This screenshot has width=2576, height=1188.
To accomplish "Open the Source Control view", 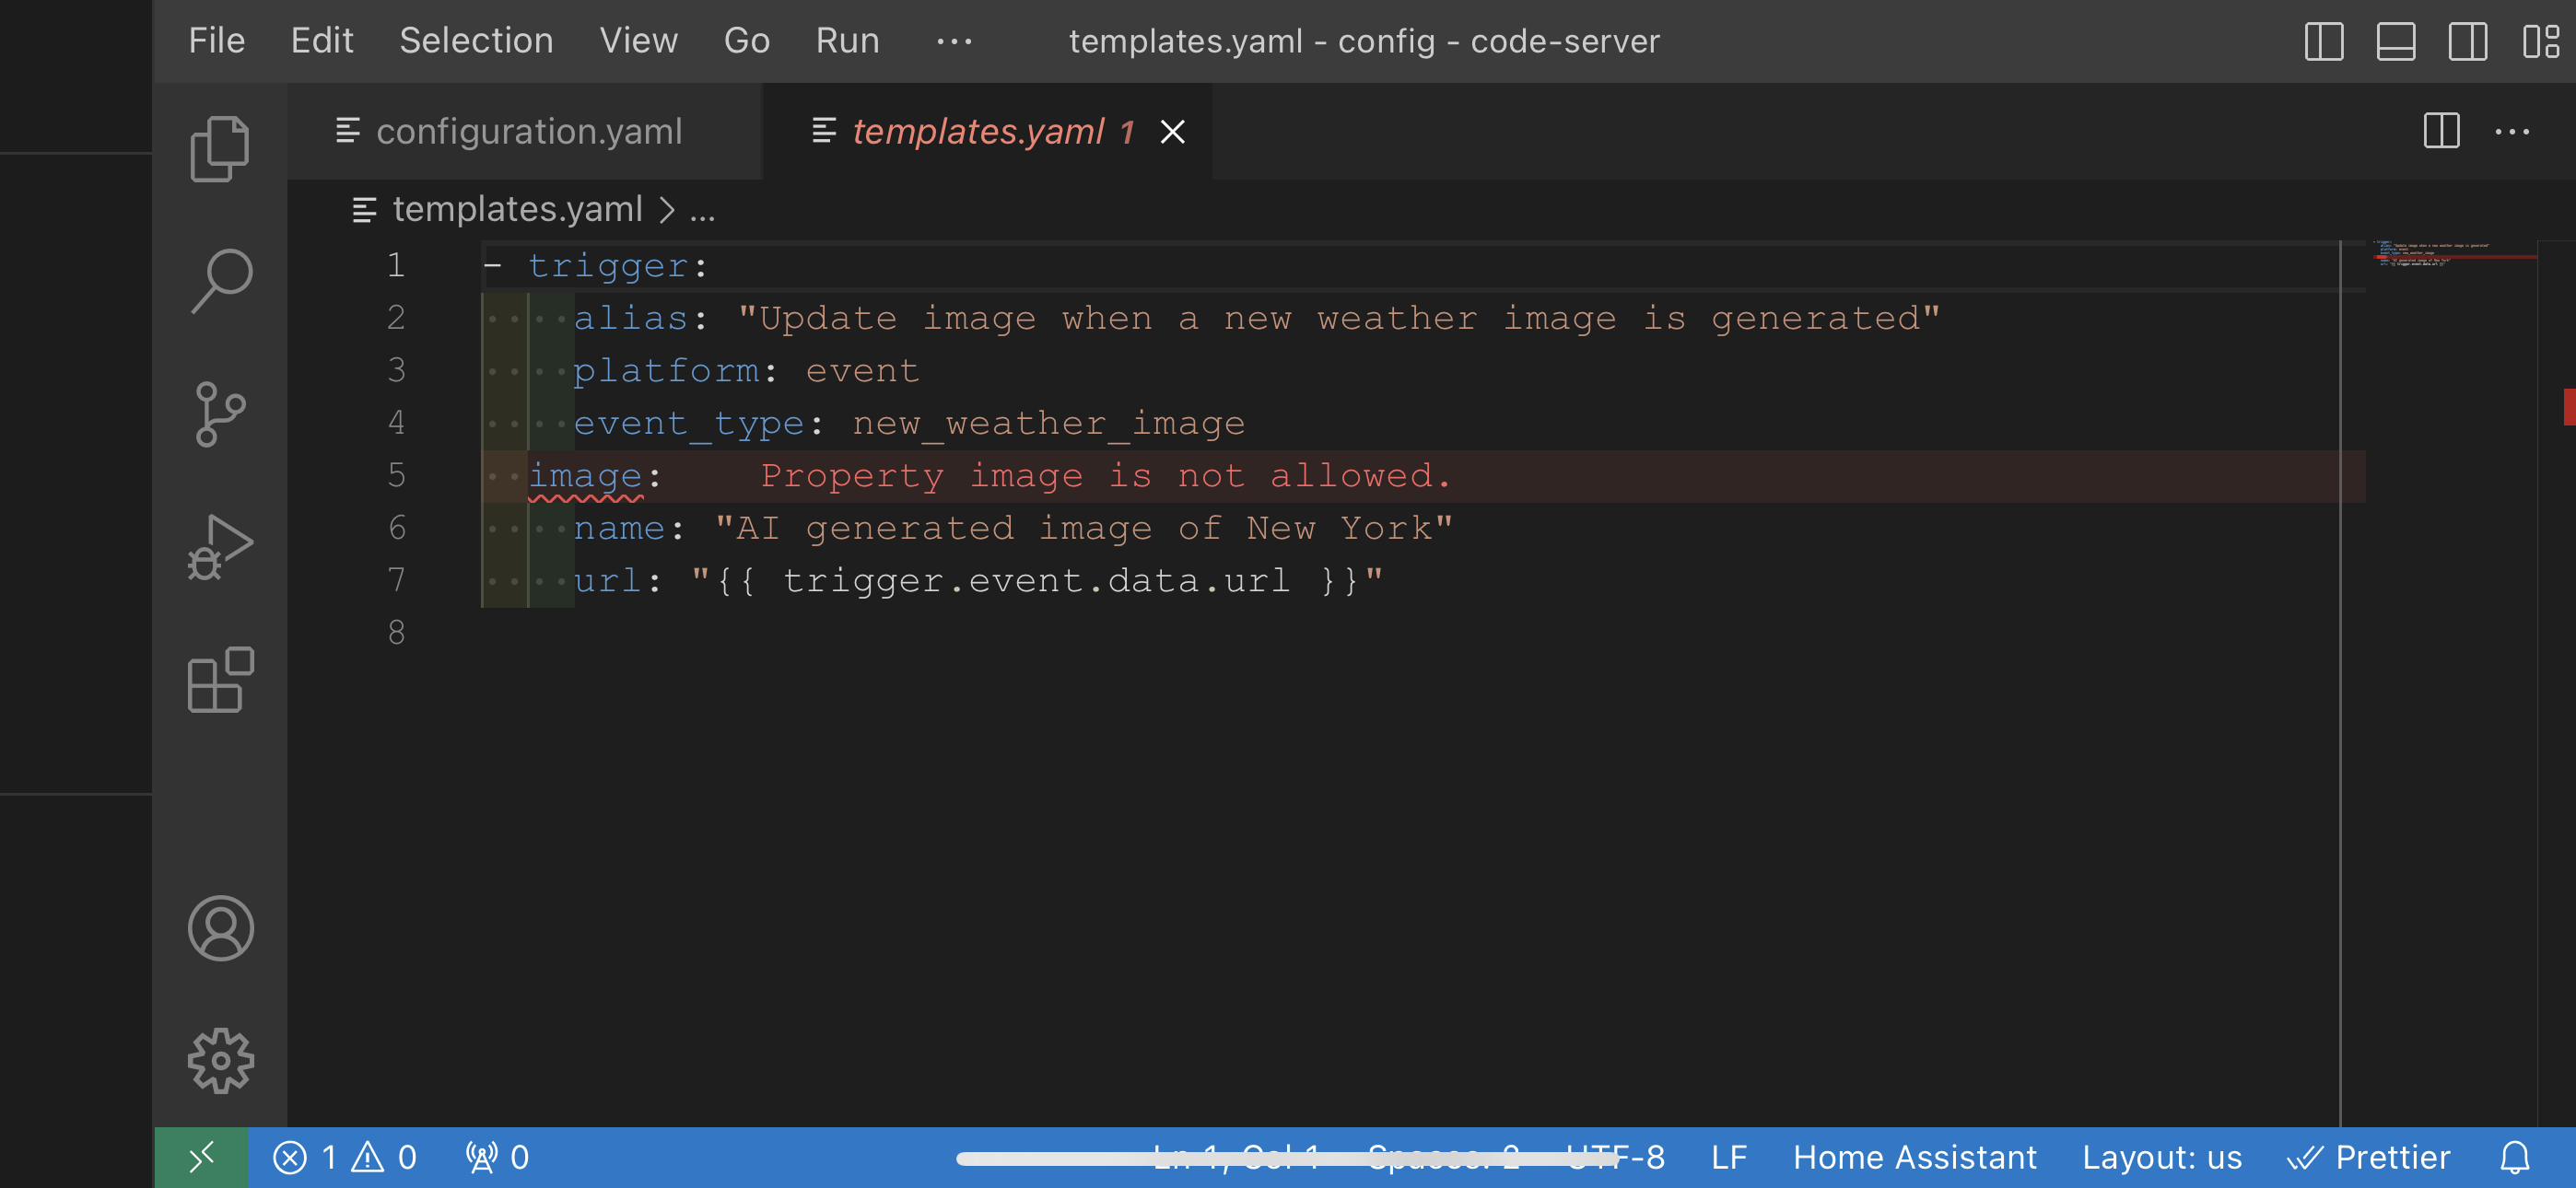I will point(220,414).
